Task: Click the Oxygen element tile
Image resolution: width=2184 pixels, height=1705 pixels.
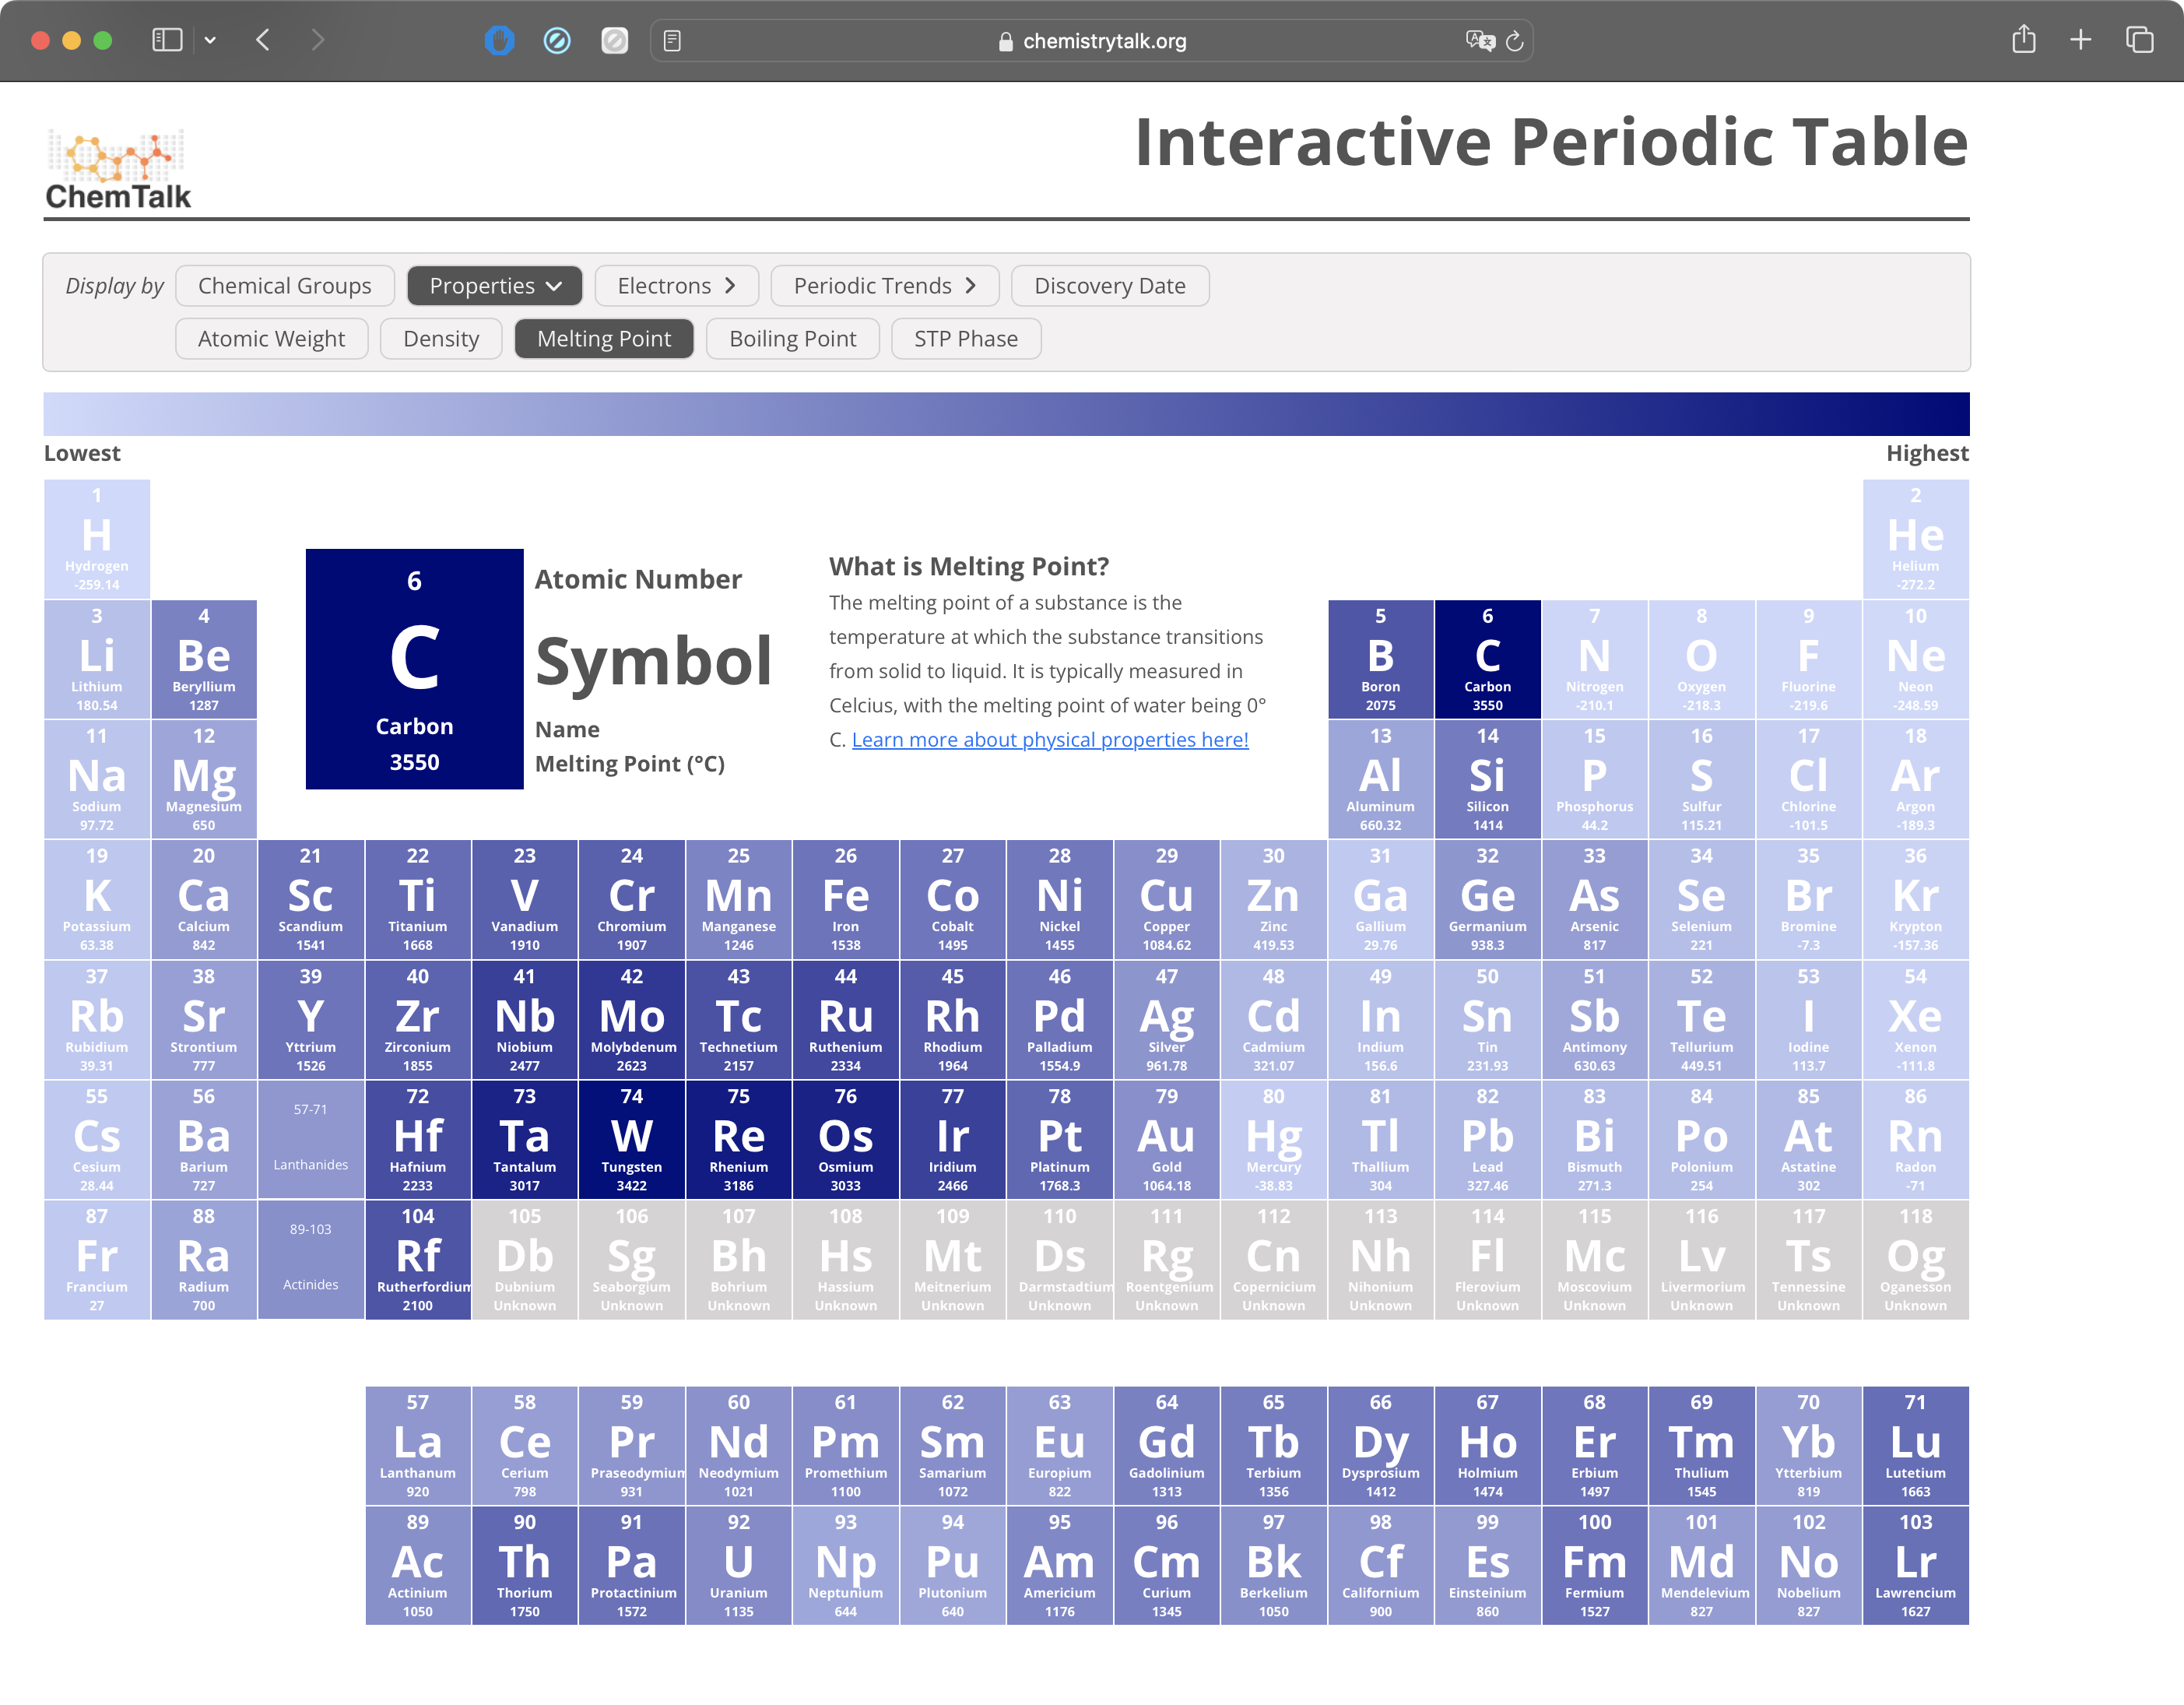Action: pos(1701,659)
